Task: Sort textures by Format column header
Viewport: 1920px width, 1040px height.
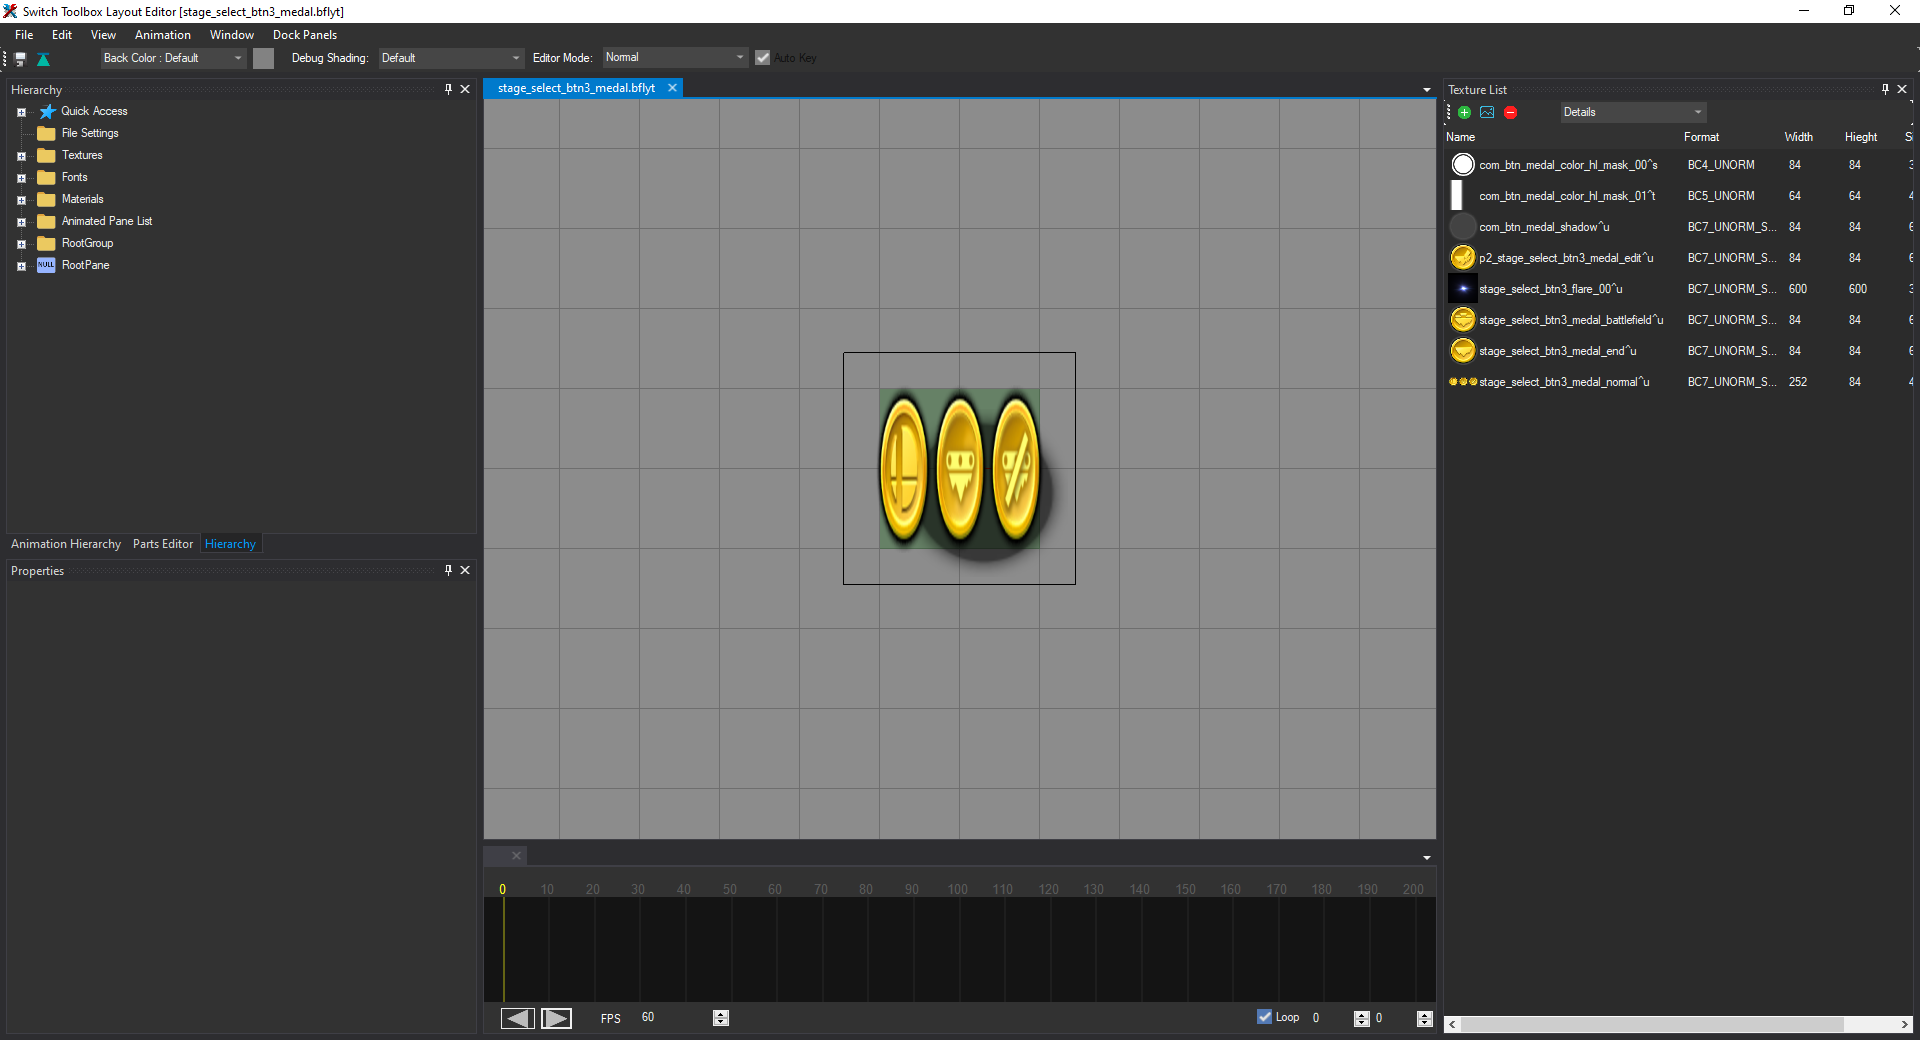Action: (1702, 137)
